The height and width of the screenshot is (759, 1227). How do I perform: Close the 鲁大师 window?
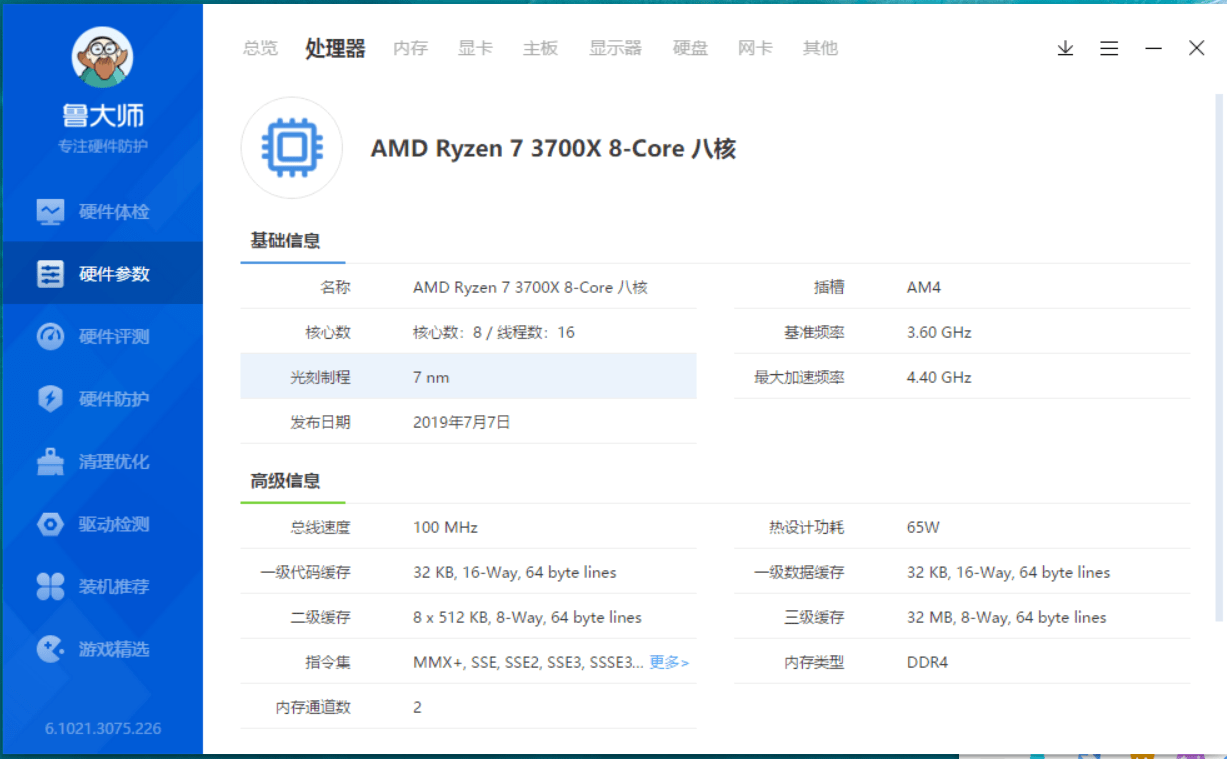click(1196, 48)
